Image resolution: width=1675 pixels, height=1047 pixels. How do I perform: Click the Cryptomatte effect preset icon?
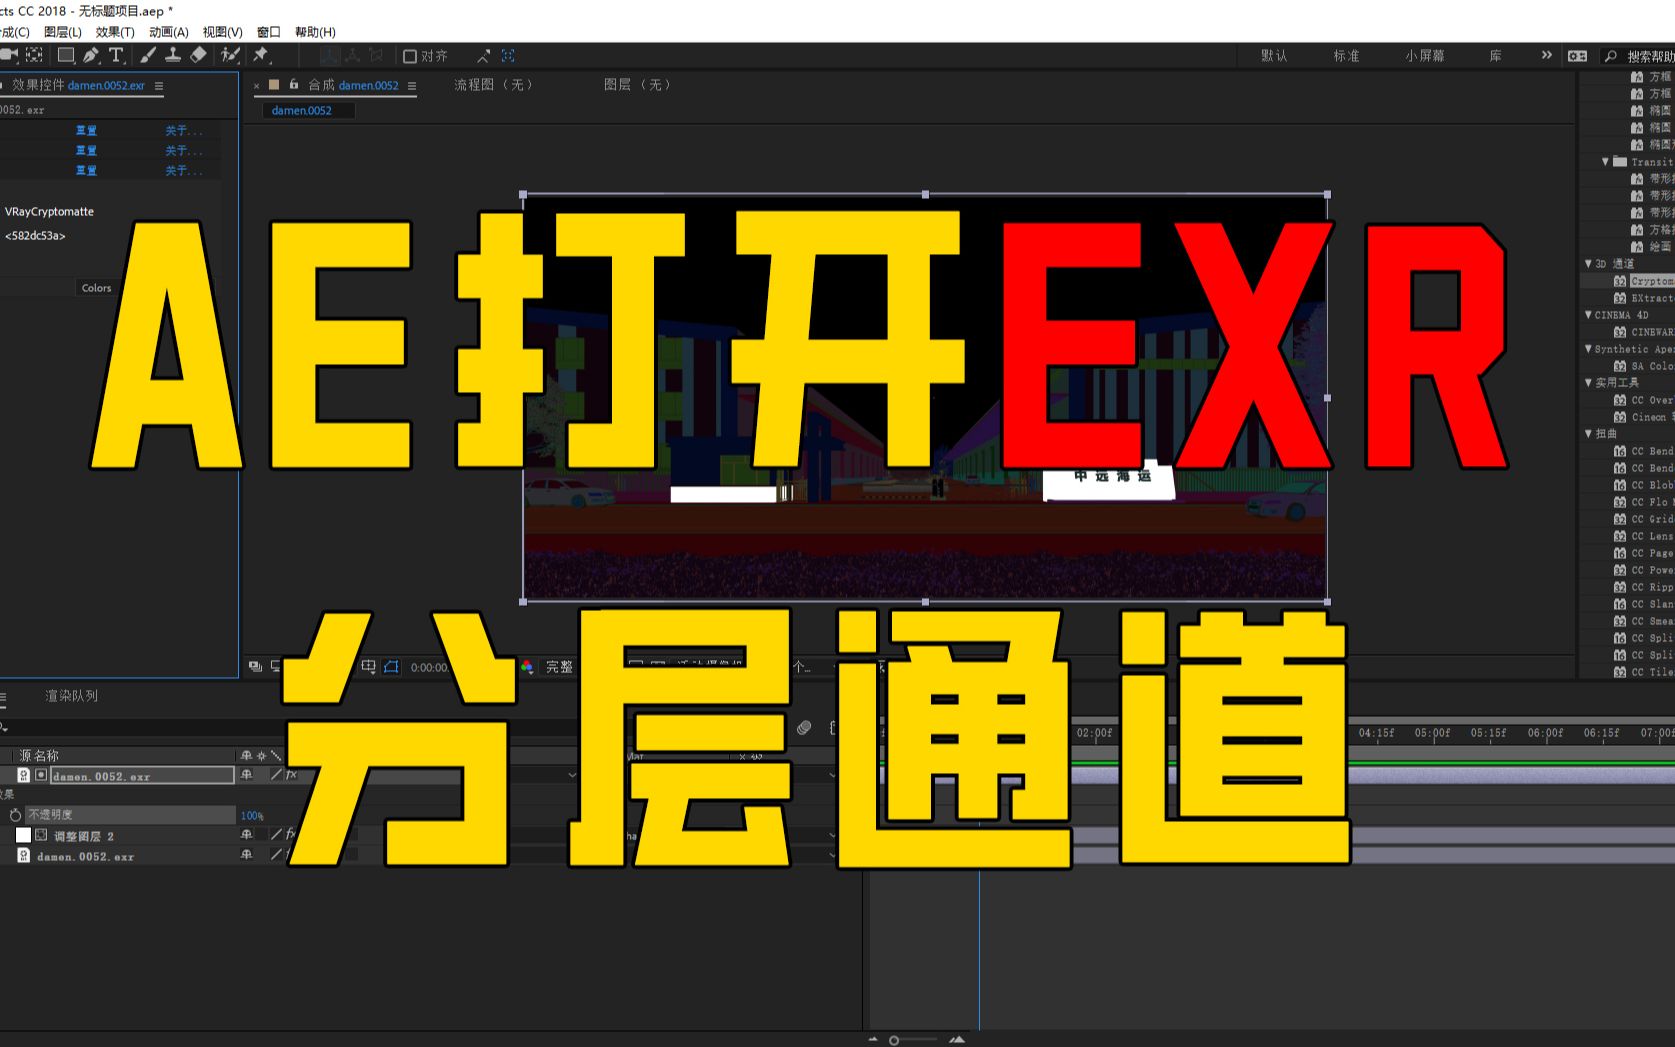coord(1620,281)
